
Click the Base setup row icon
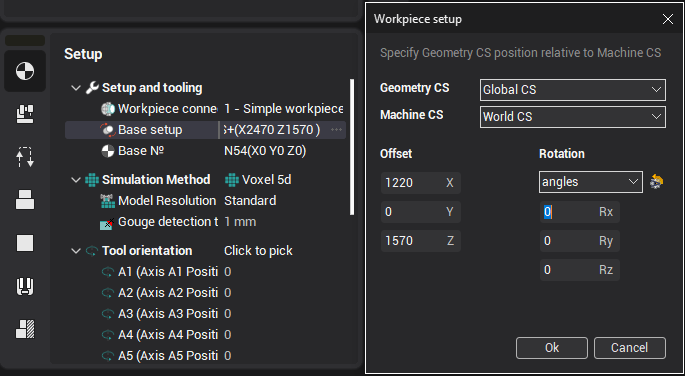click(x=107, y=130)
